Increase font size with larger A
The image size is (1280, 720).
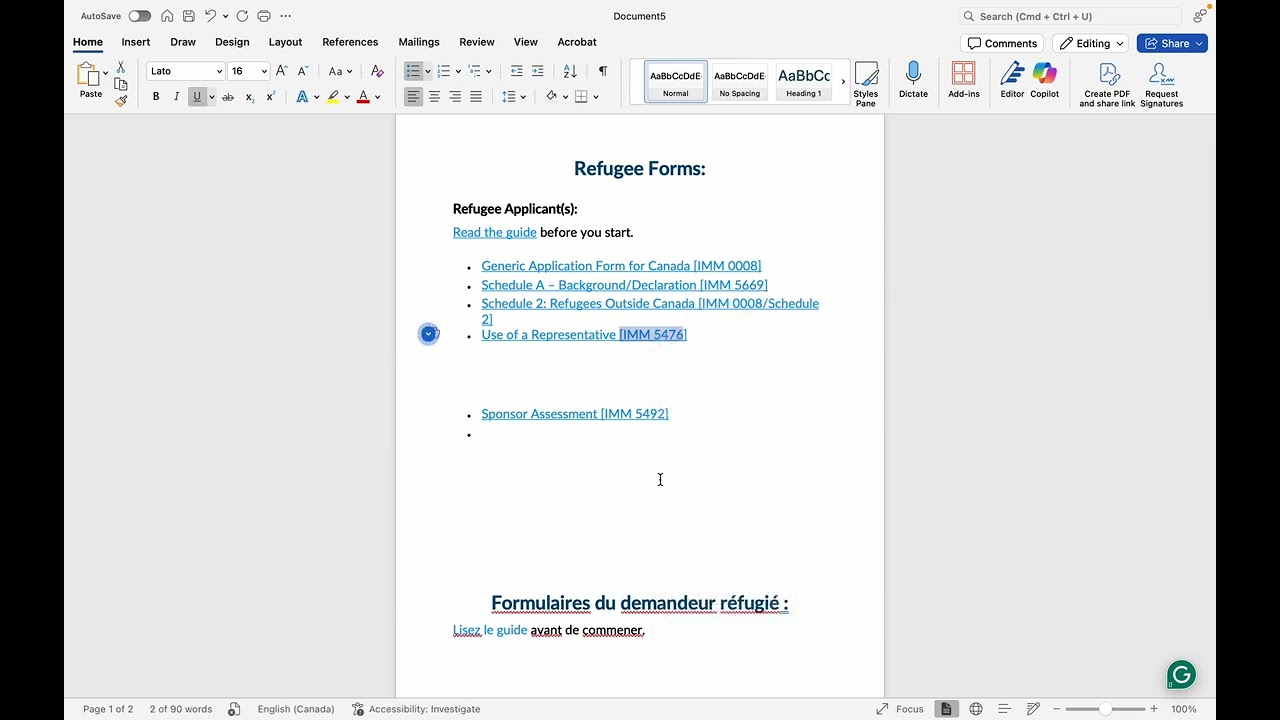[282, 71]
